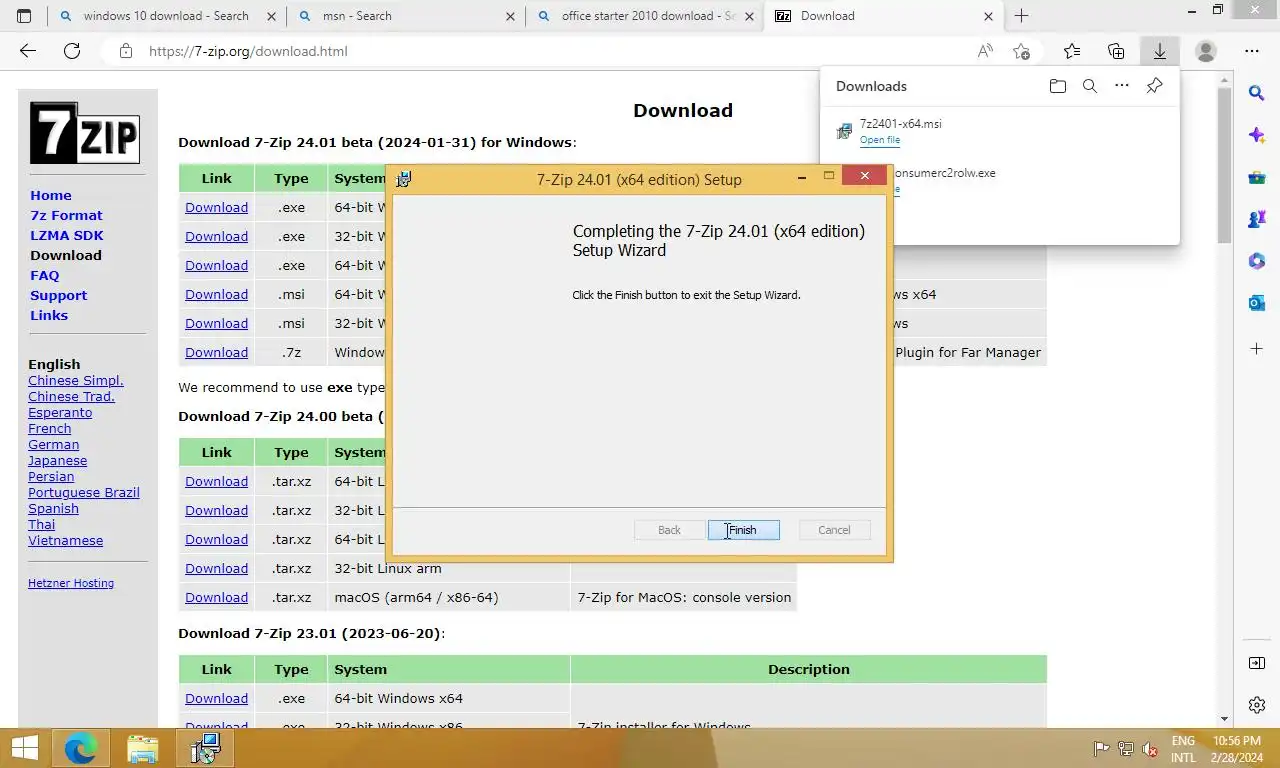
Task: Download macOS .tar.xz console version
Action: [216, 597]
